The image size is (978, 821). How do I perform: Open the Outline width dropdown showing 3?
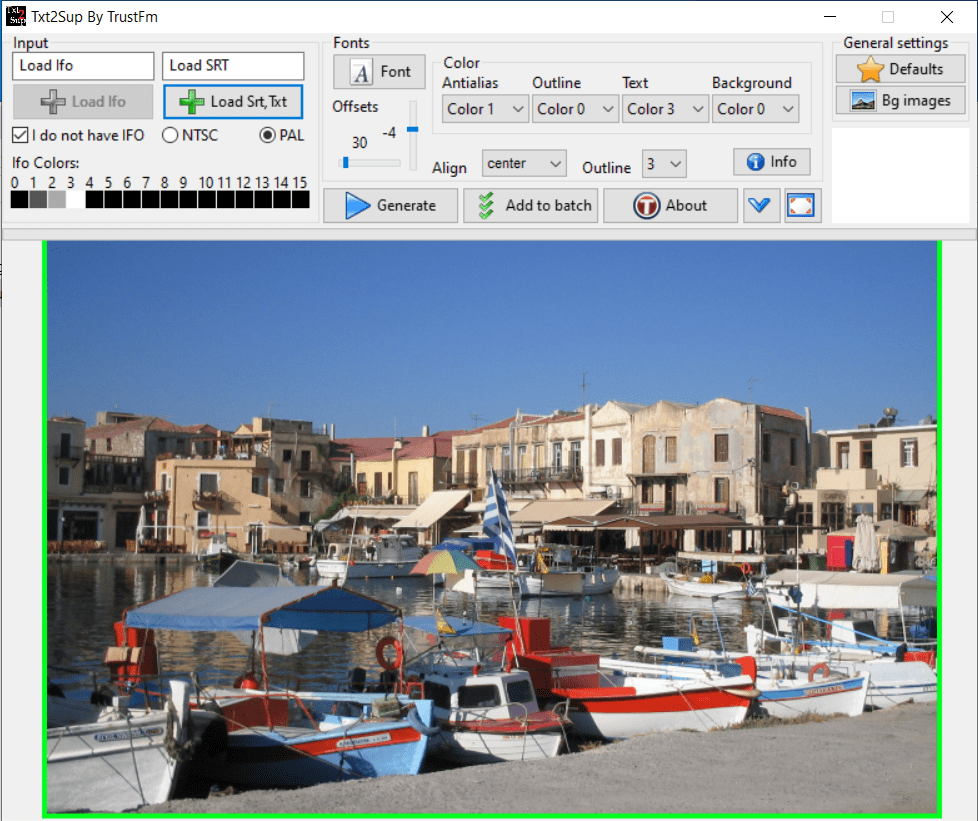664,164
